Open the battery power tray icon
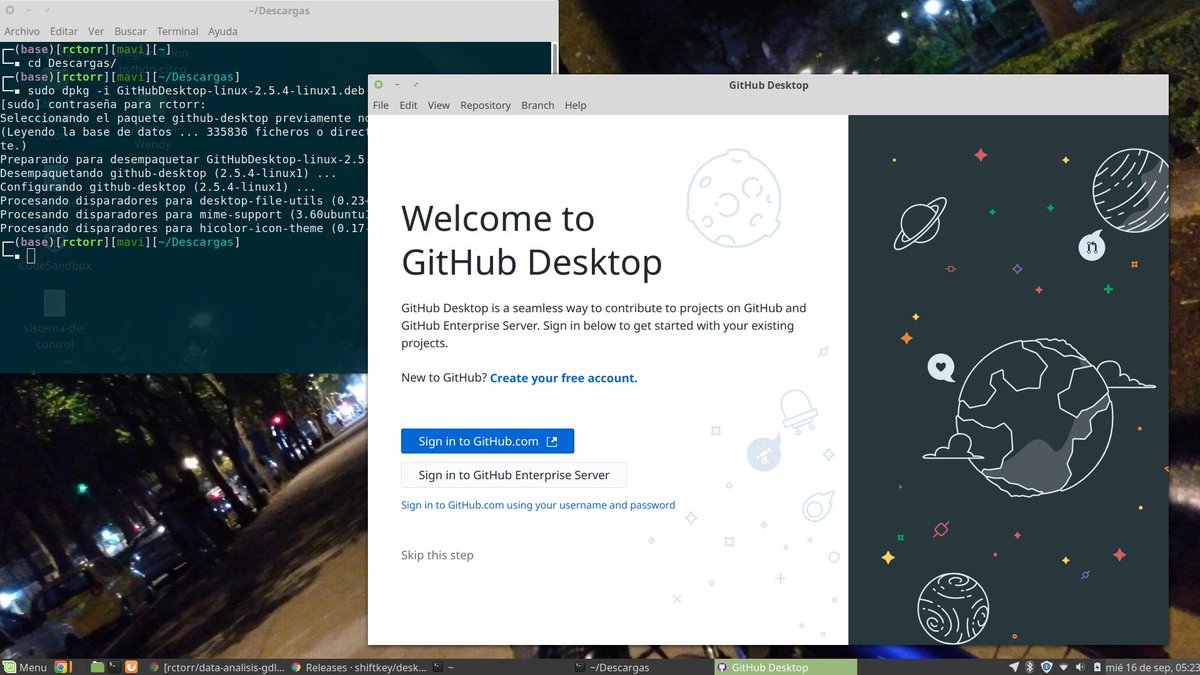Screen dimensions: 1200x675 click(1097, 667)
